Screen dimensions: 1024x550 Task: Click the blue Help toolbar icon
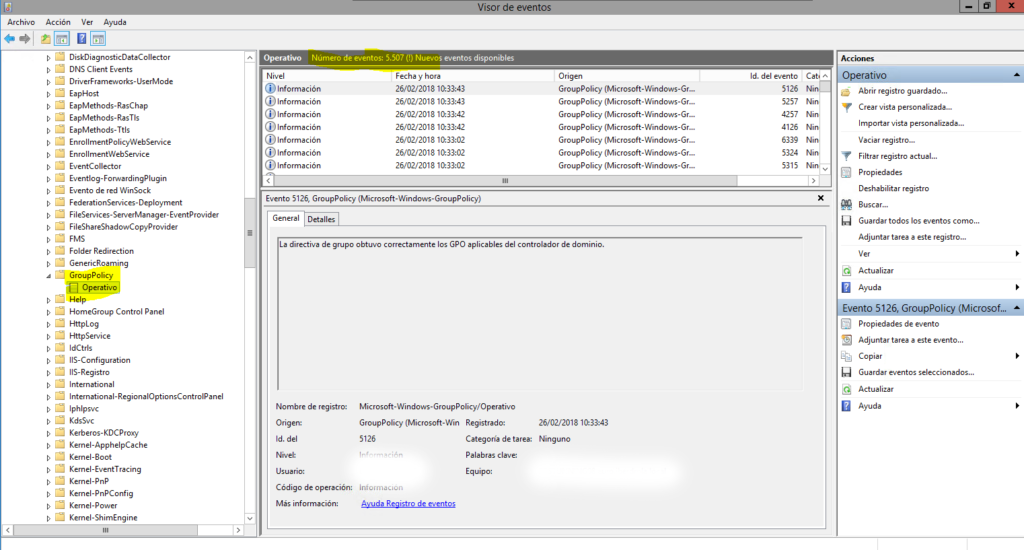(82, 39)
